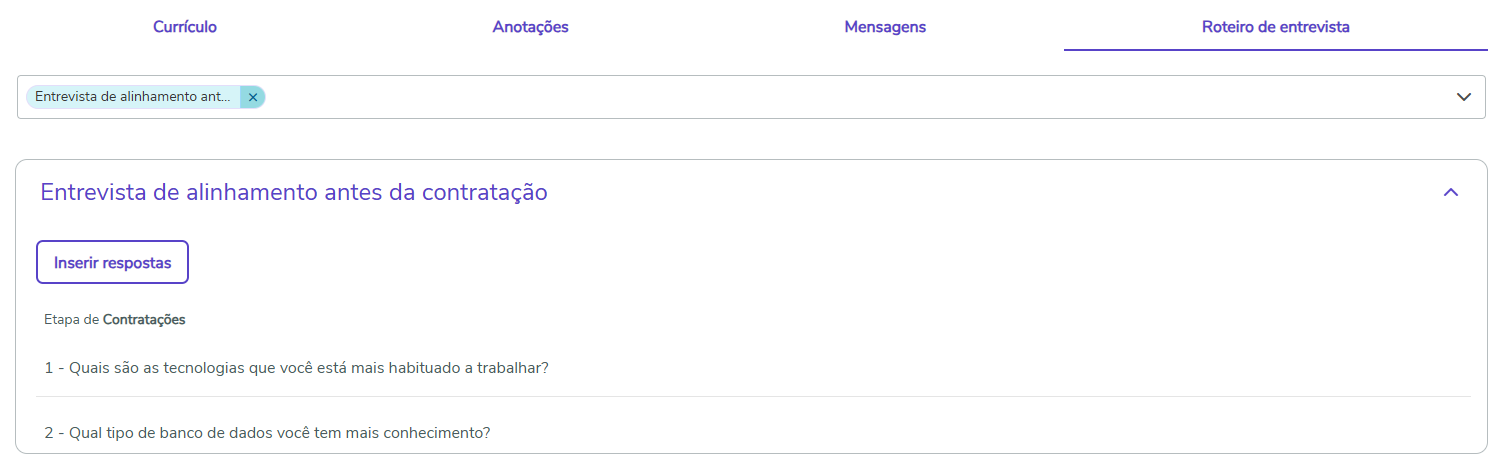The width and height of the screenshot is (1501, 462).
Task: Click the Inserir respostas button
Action: (113, 263)
